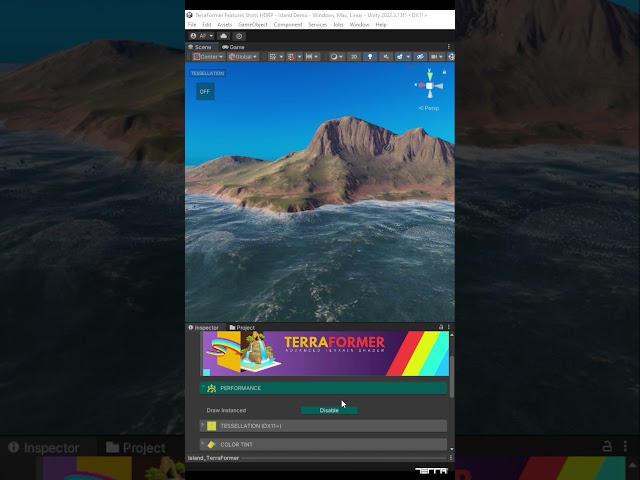The height and width of the screenshot is (480, 640).
Task: Toggle 2D view mode
Action: tap(354, 57)
